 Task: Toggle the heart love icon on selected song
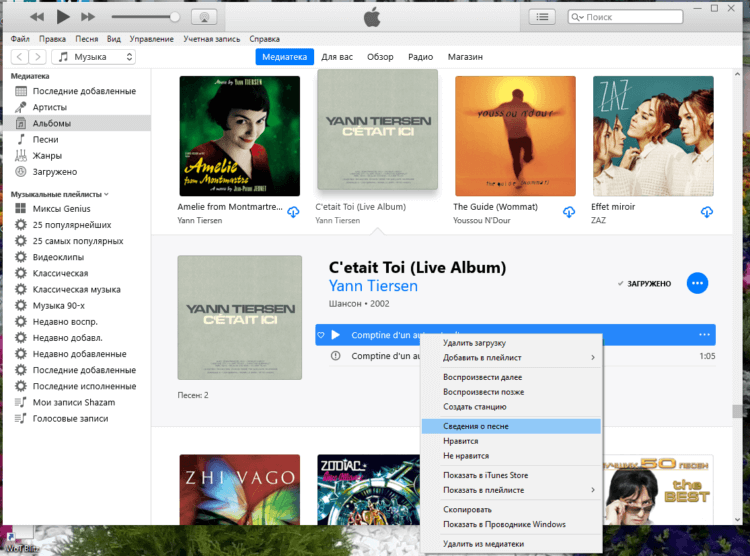(321, 335)
